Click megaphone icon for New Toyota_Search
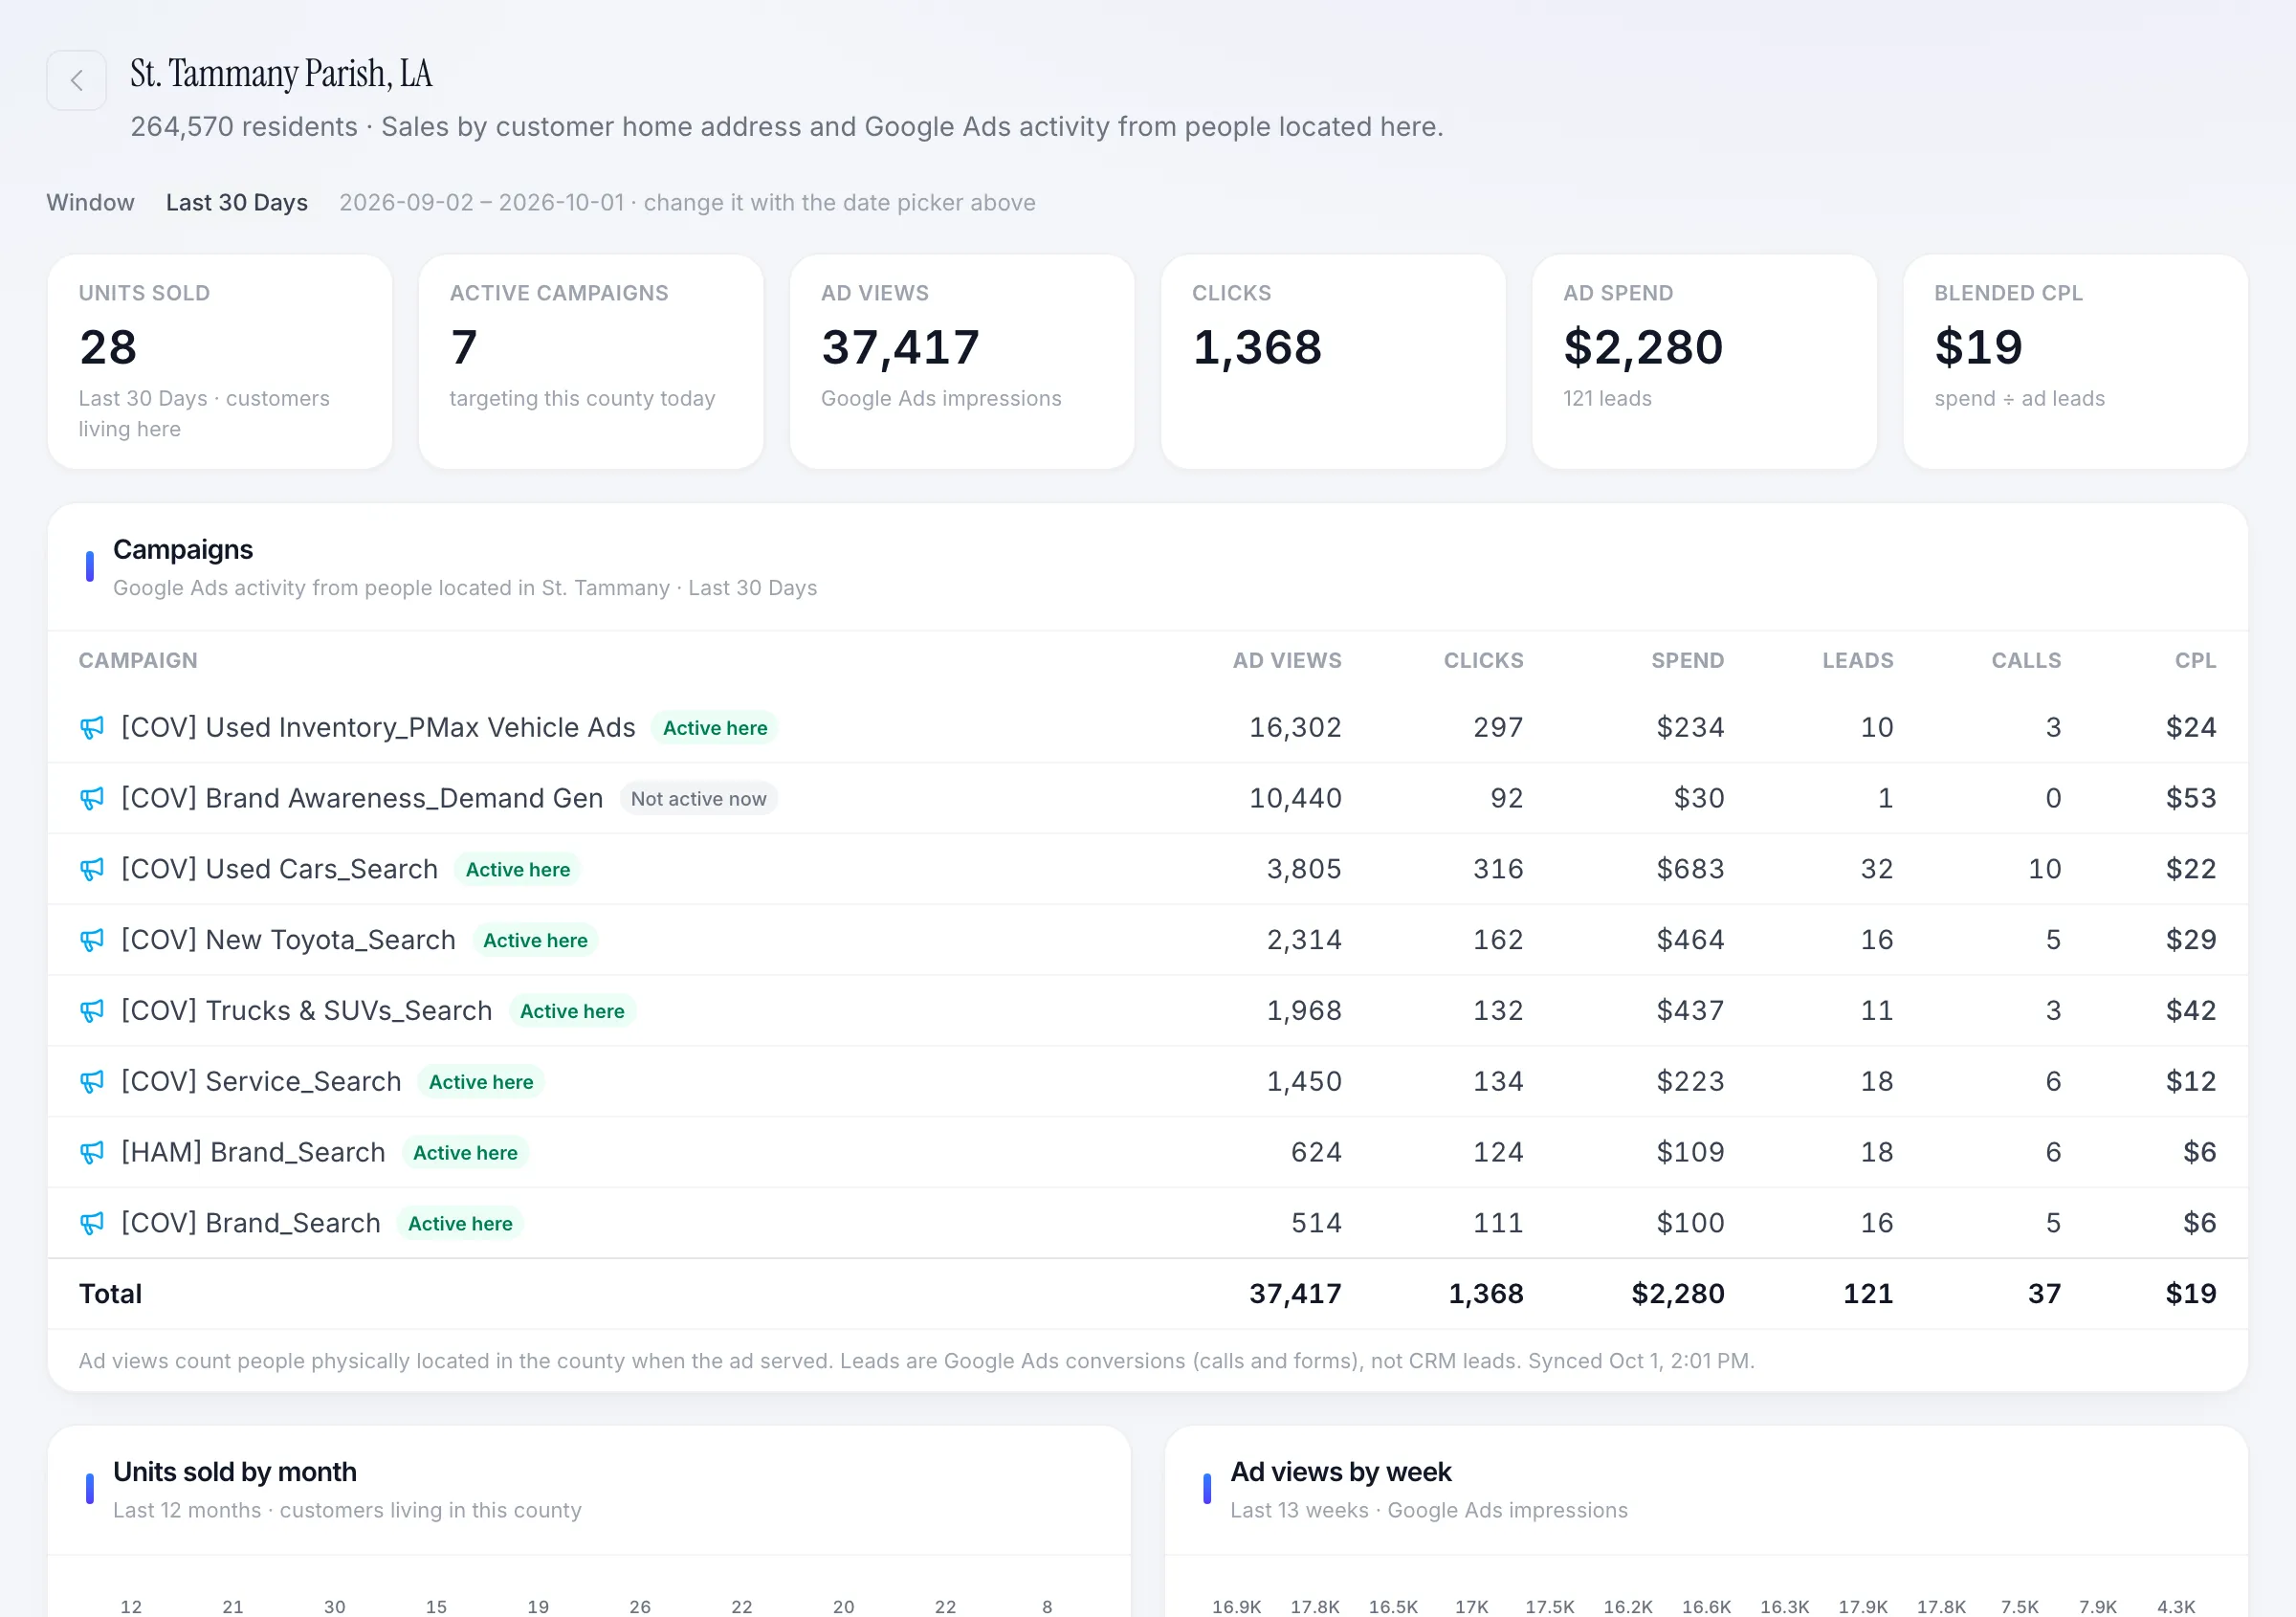 coord(92,941)
